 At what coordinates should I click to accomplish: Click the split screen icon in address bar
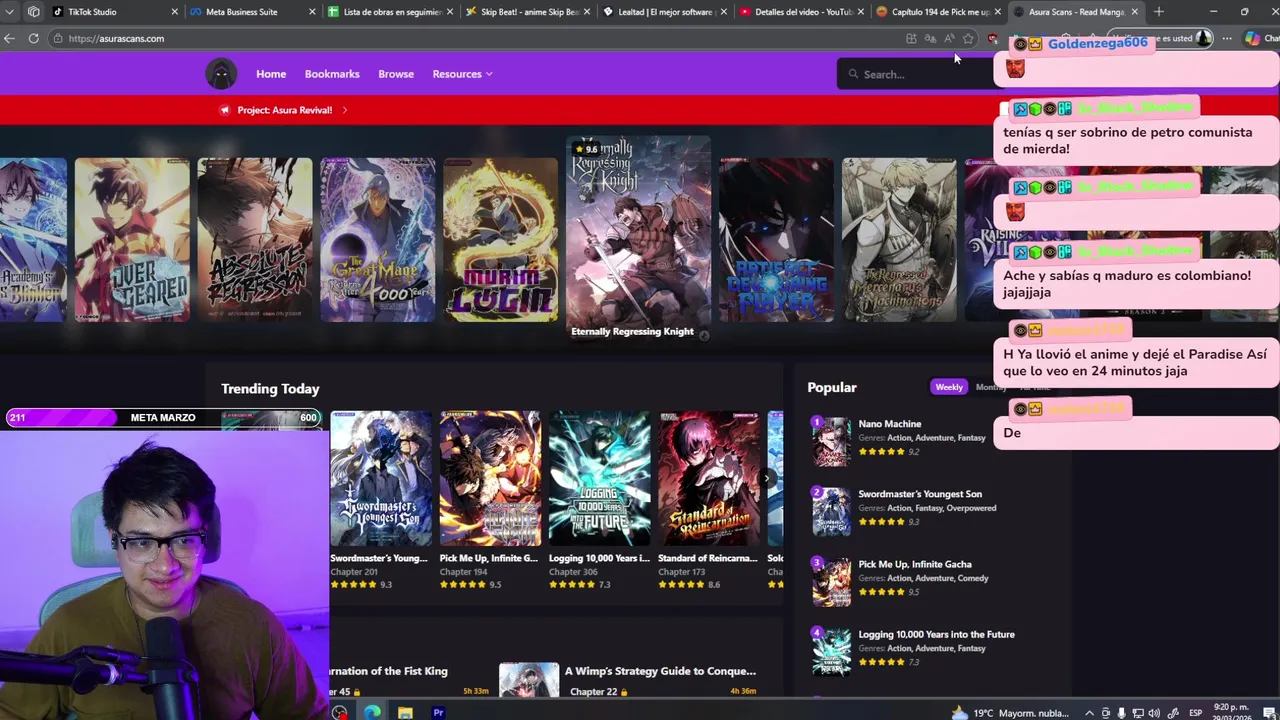(911, 38)
